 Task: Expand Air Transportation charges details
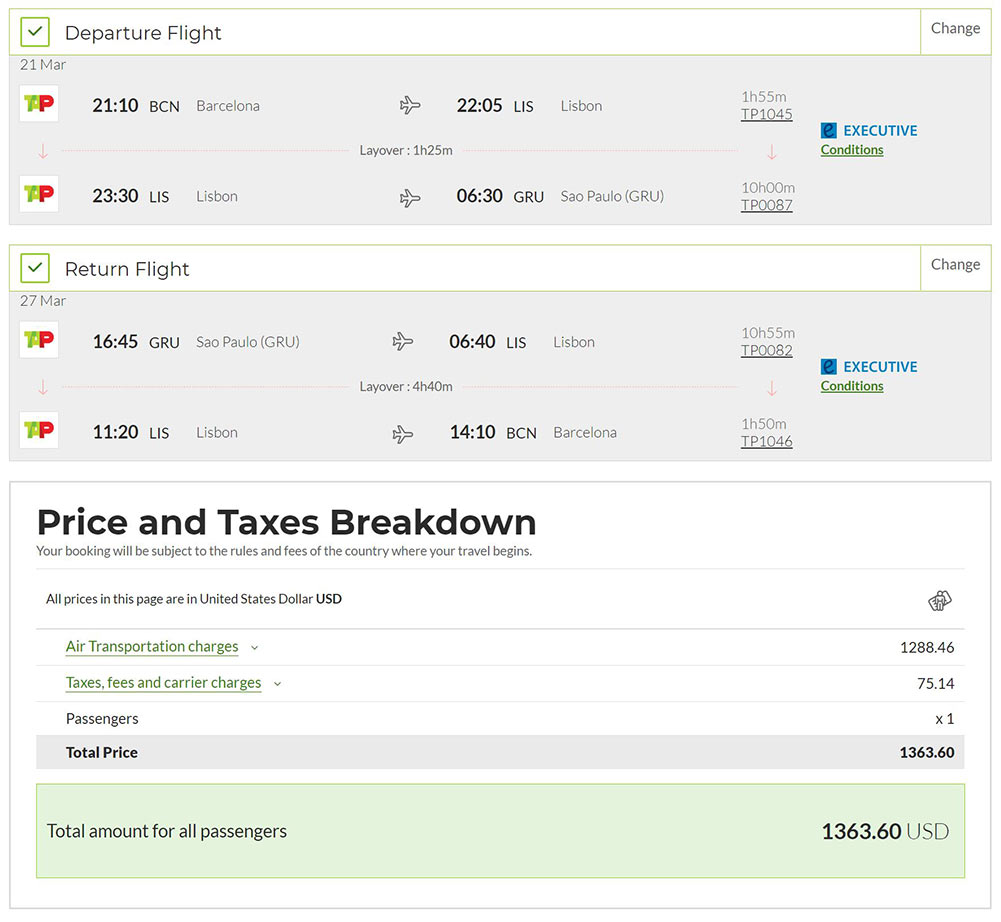(152, 647)
